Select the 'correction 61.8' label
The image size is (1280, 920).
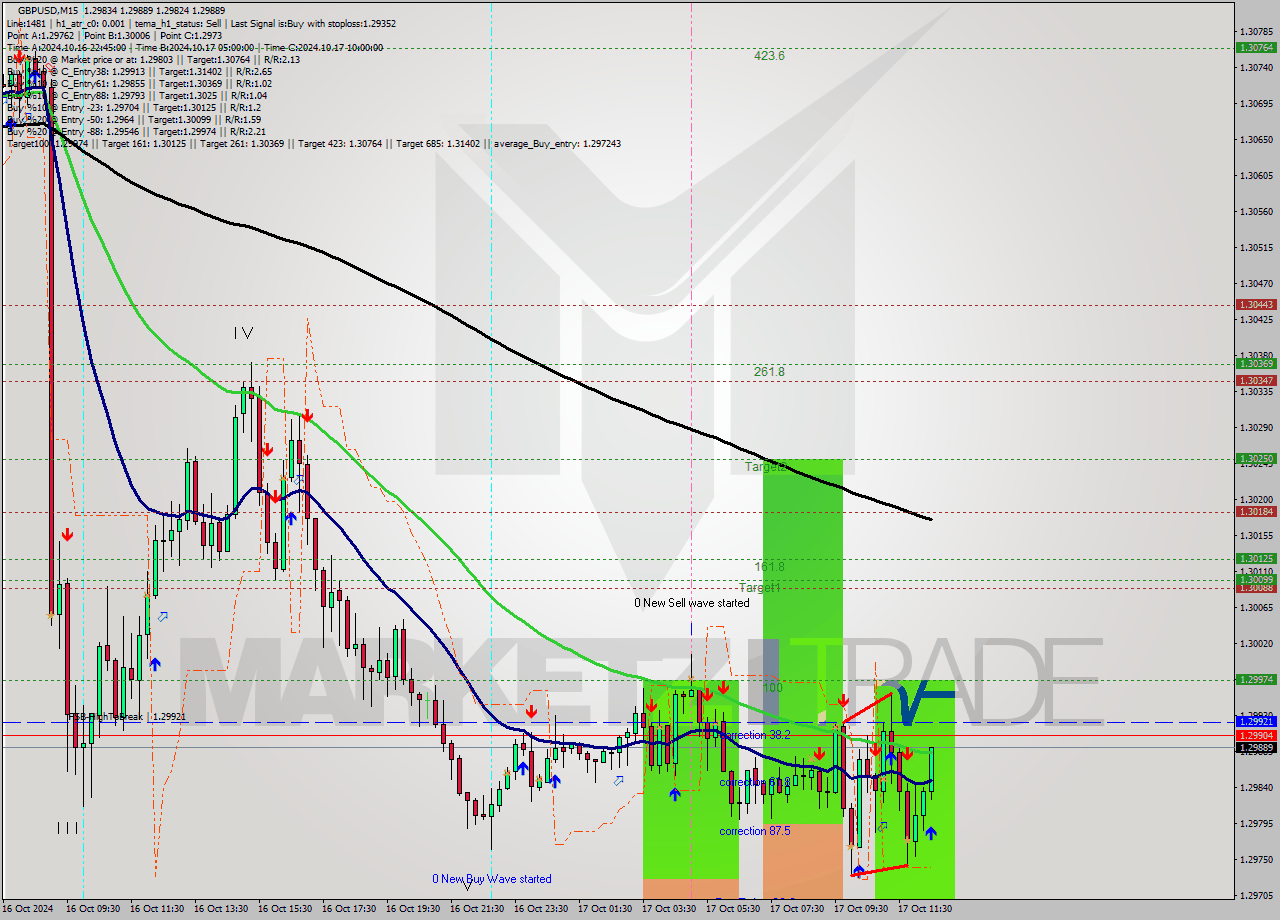755,782
